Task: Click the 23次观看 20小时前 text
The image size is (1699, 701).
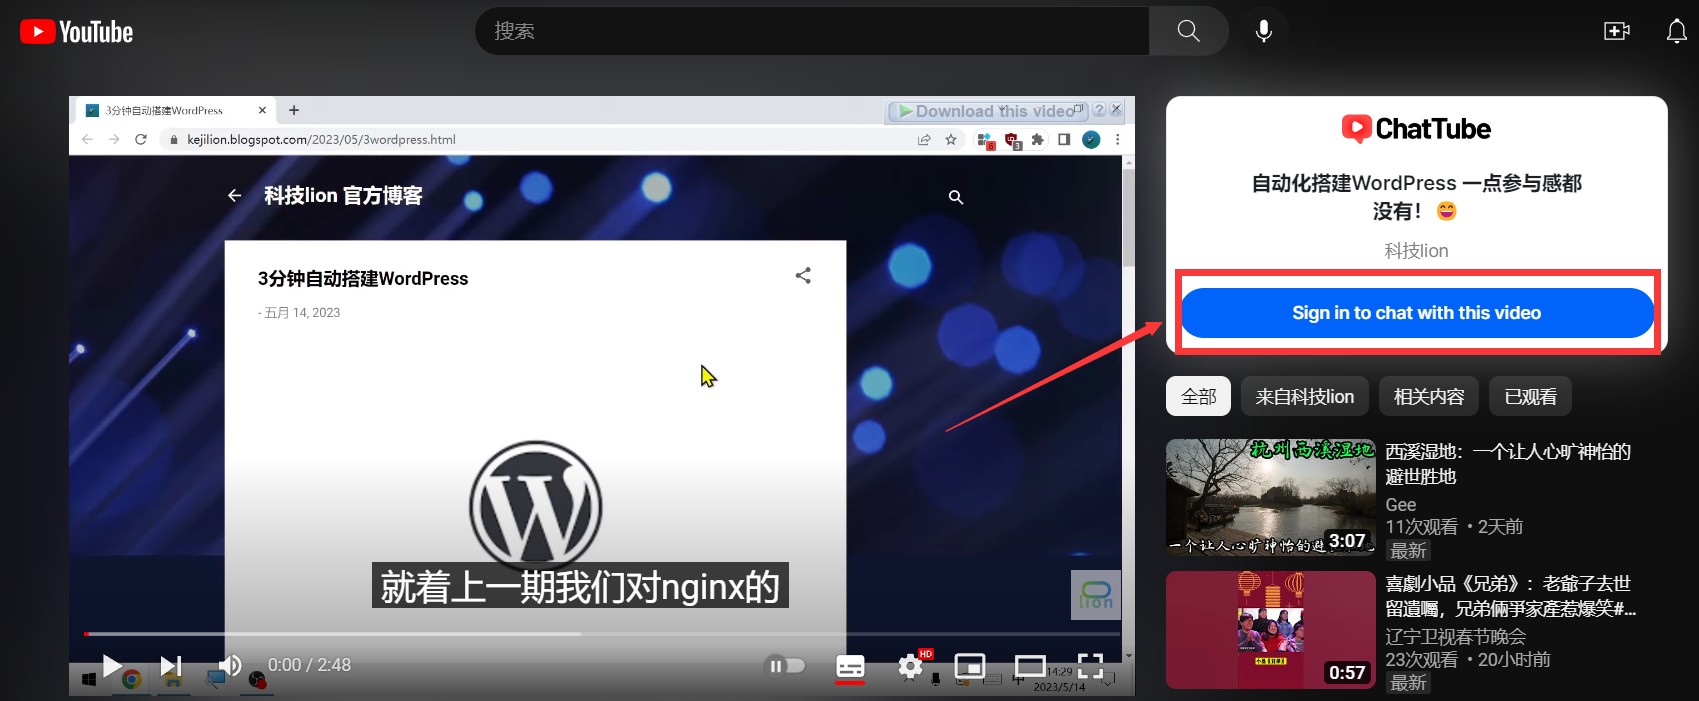Action: (x=1467, y=660)
